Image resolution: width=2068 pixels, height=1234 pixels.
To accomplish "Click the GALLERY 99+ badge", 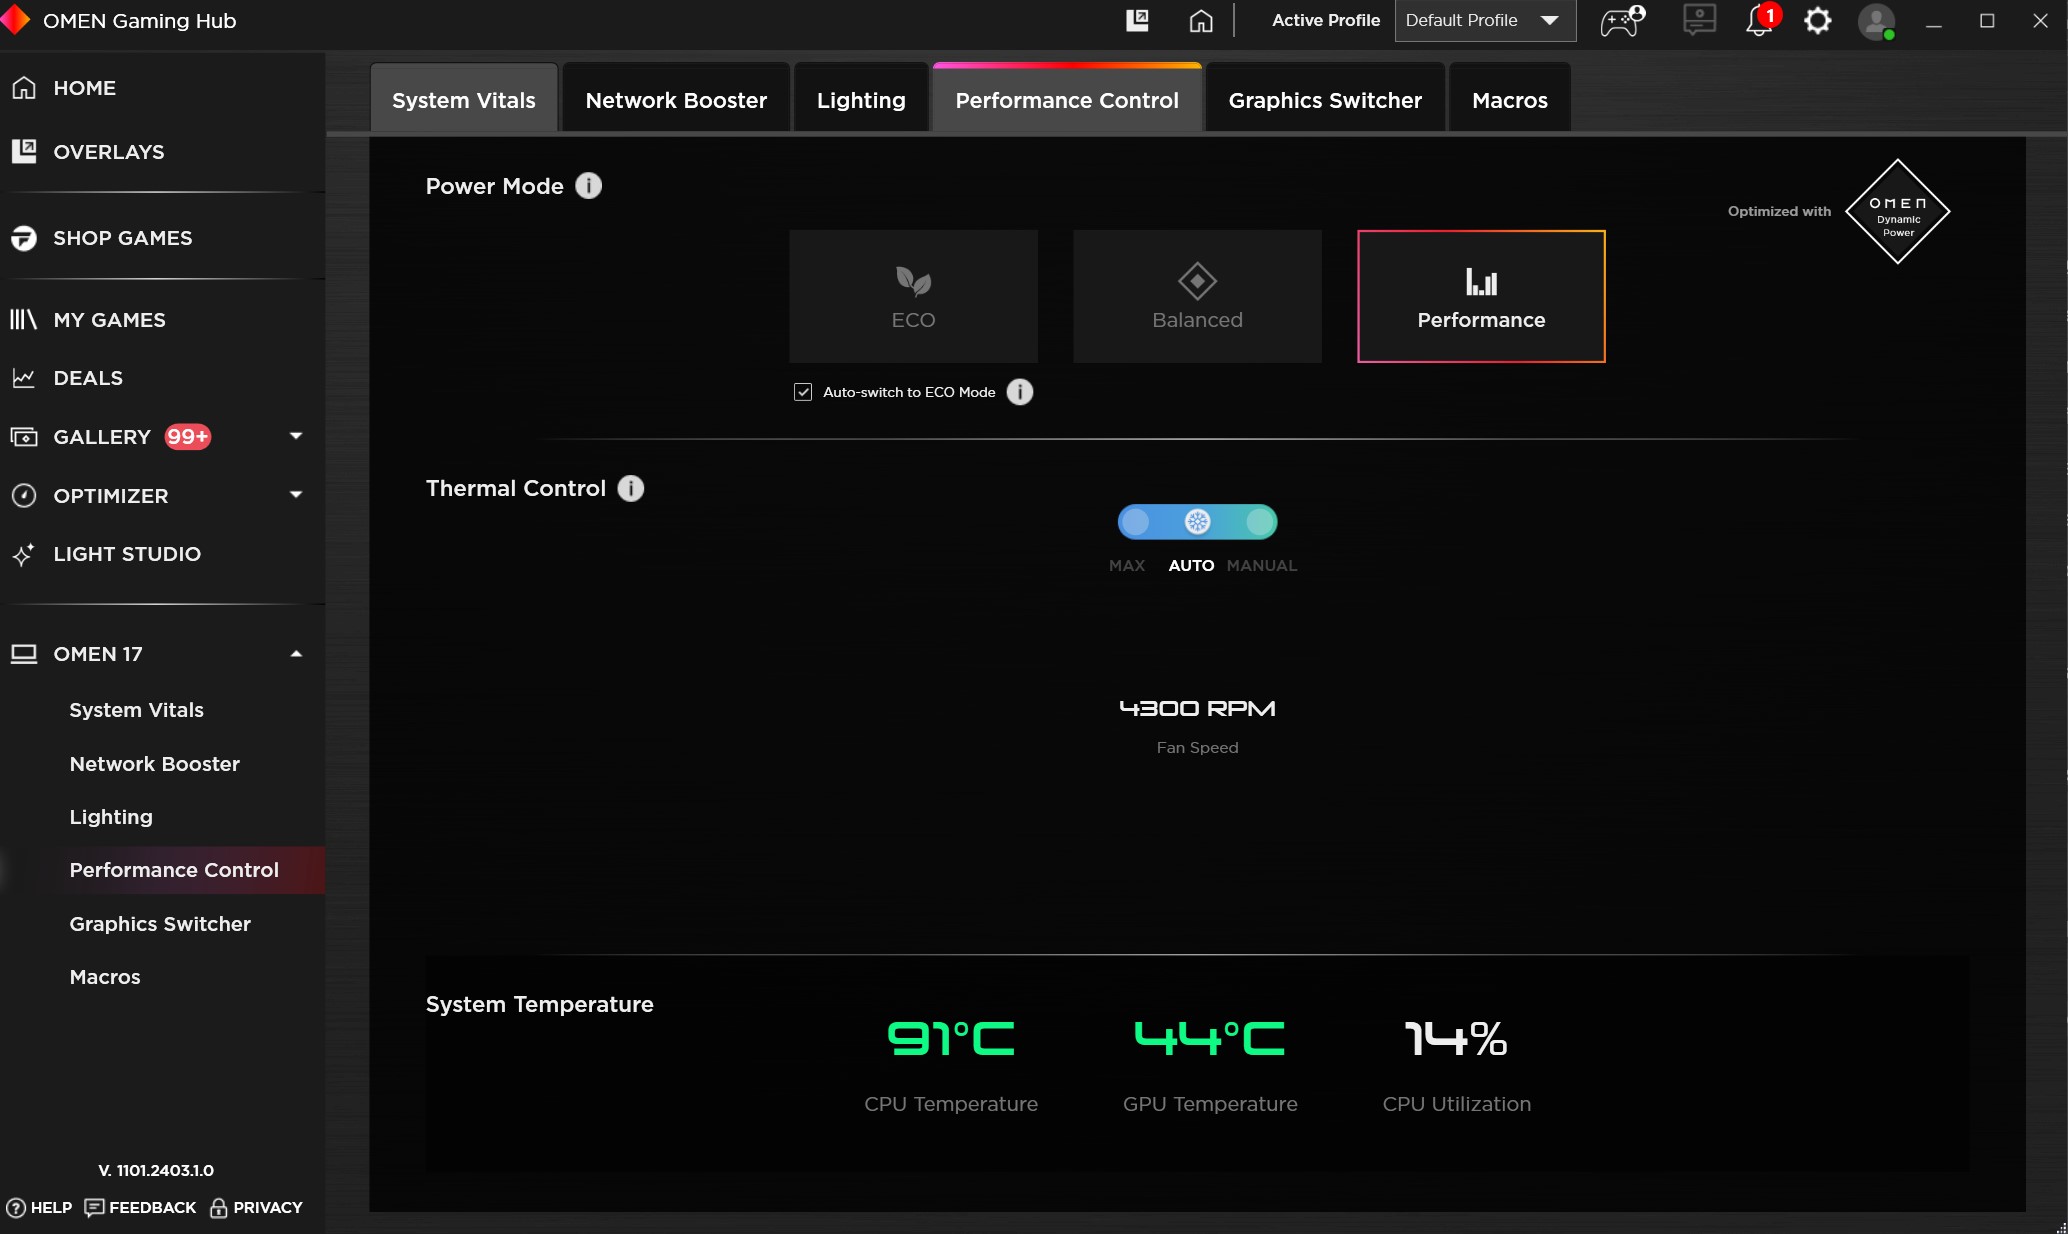I will [188, 437].
